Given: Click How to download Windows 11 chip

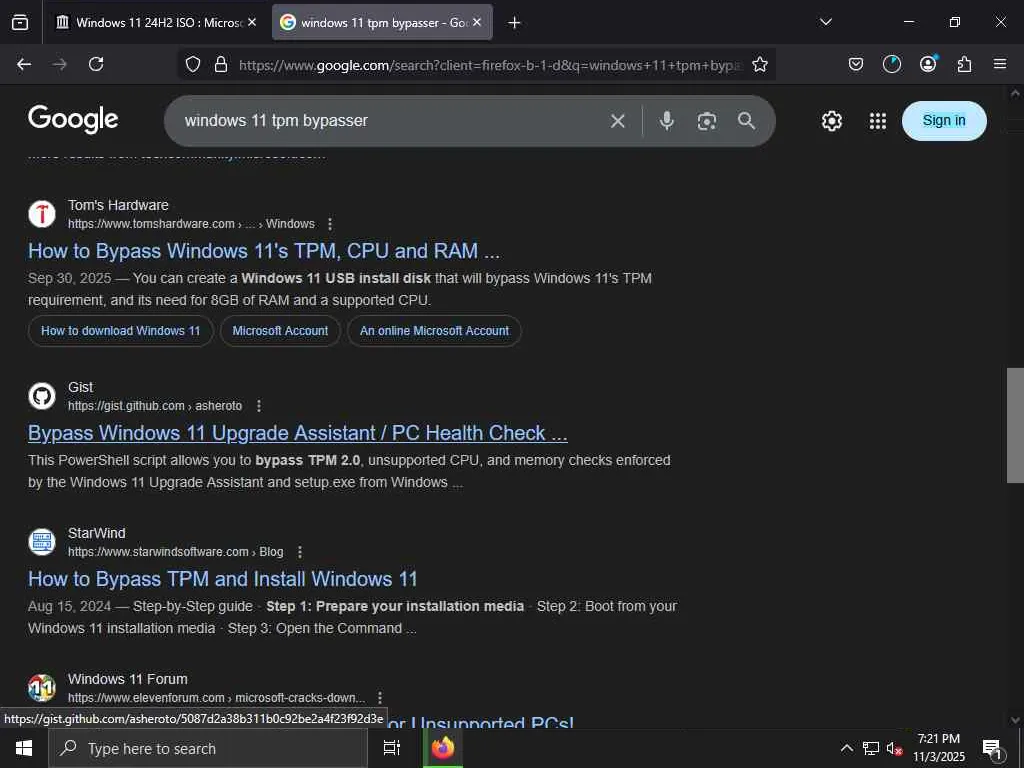Looking at the screenshot, I should pyautogui.click(x=121, y=331).
